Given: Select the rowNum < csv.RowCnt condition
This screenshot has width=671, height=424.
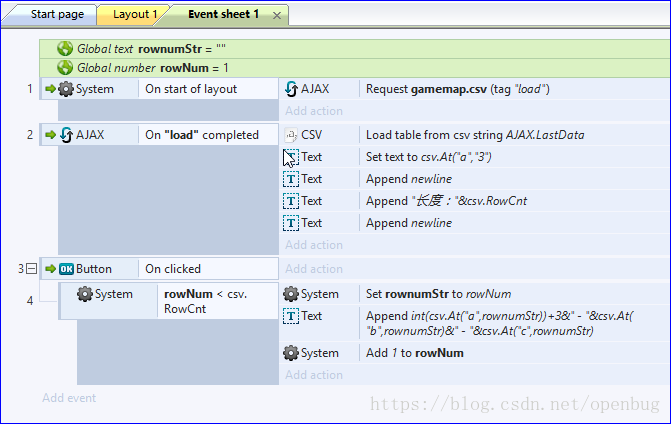Looking at the screenshot, I should [x=205, y=301].
